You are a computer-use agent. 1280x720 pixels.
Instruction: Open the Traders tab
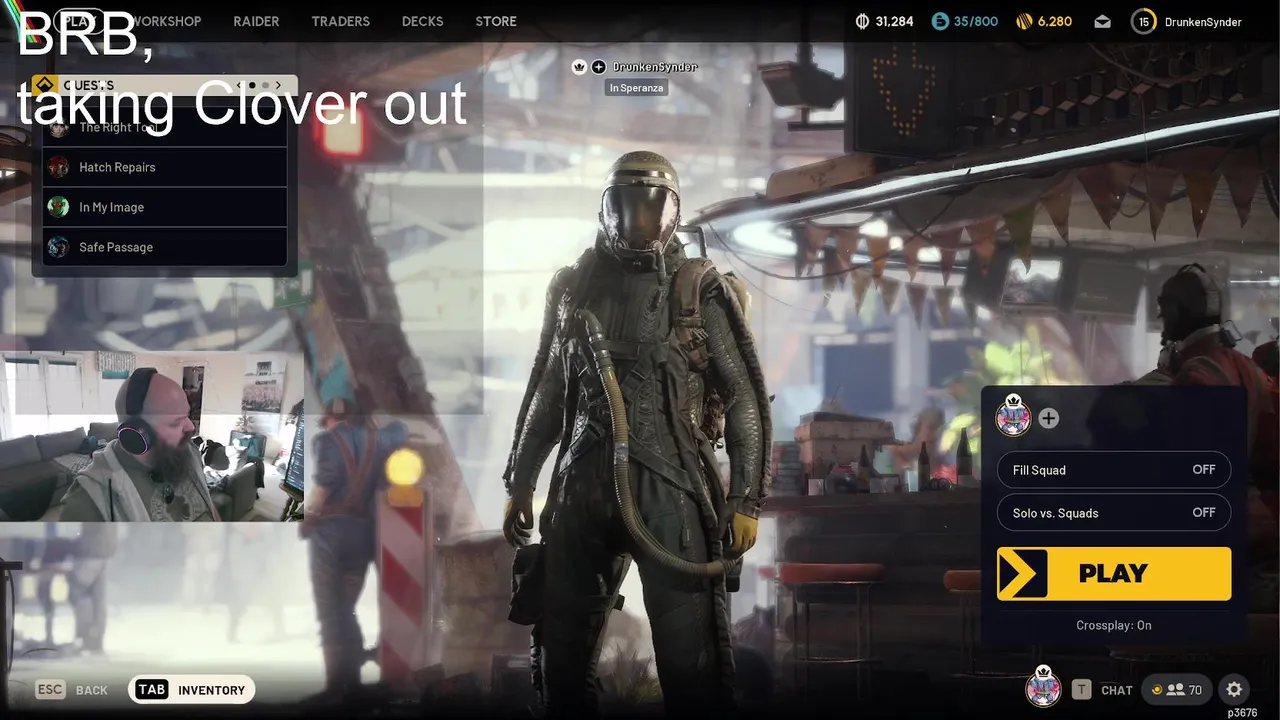click(x=340, y=21)
